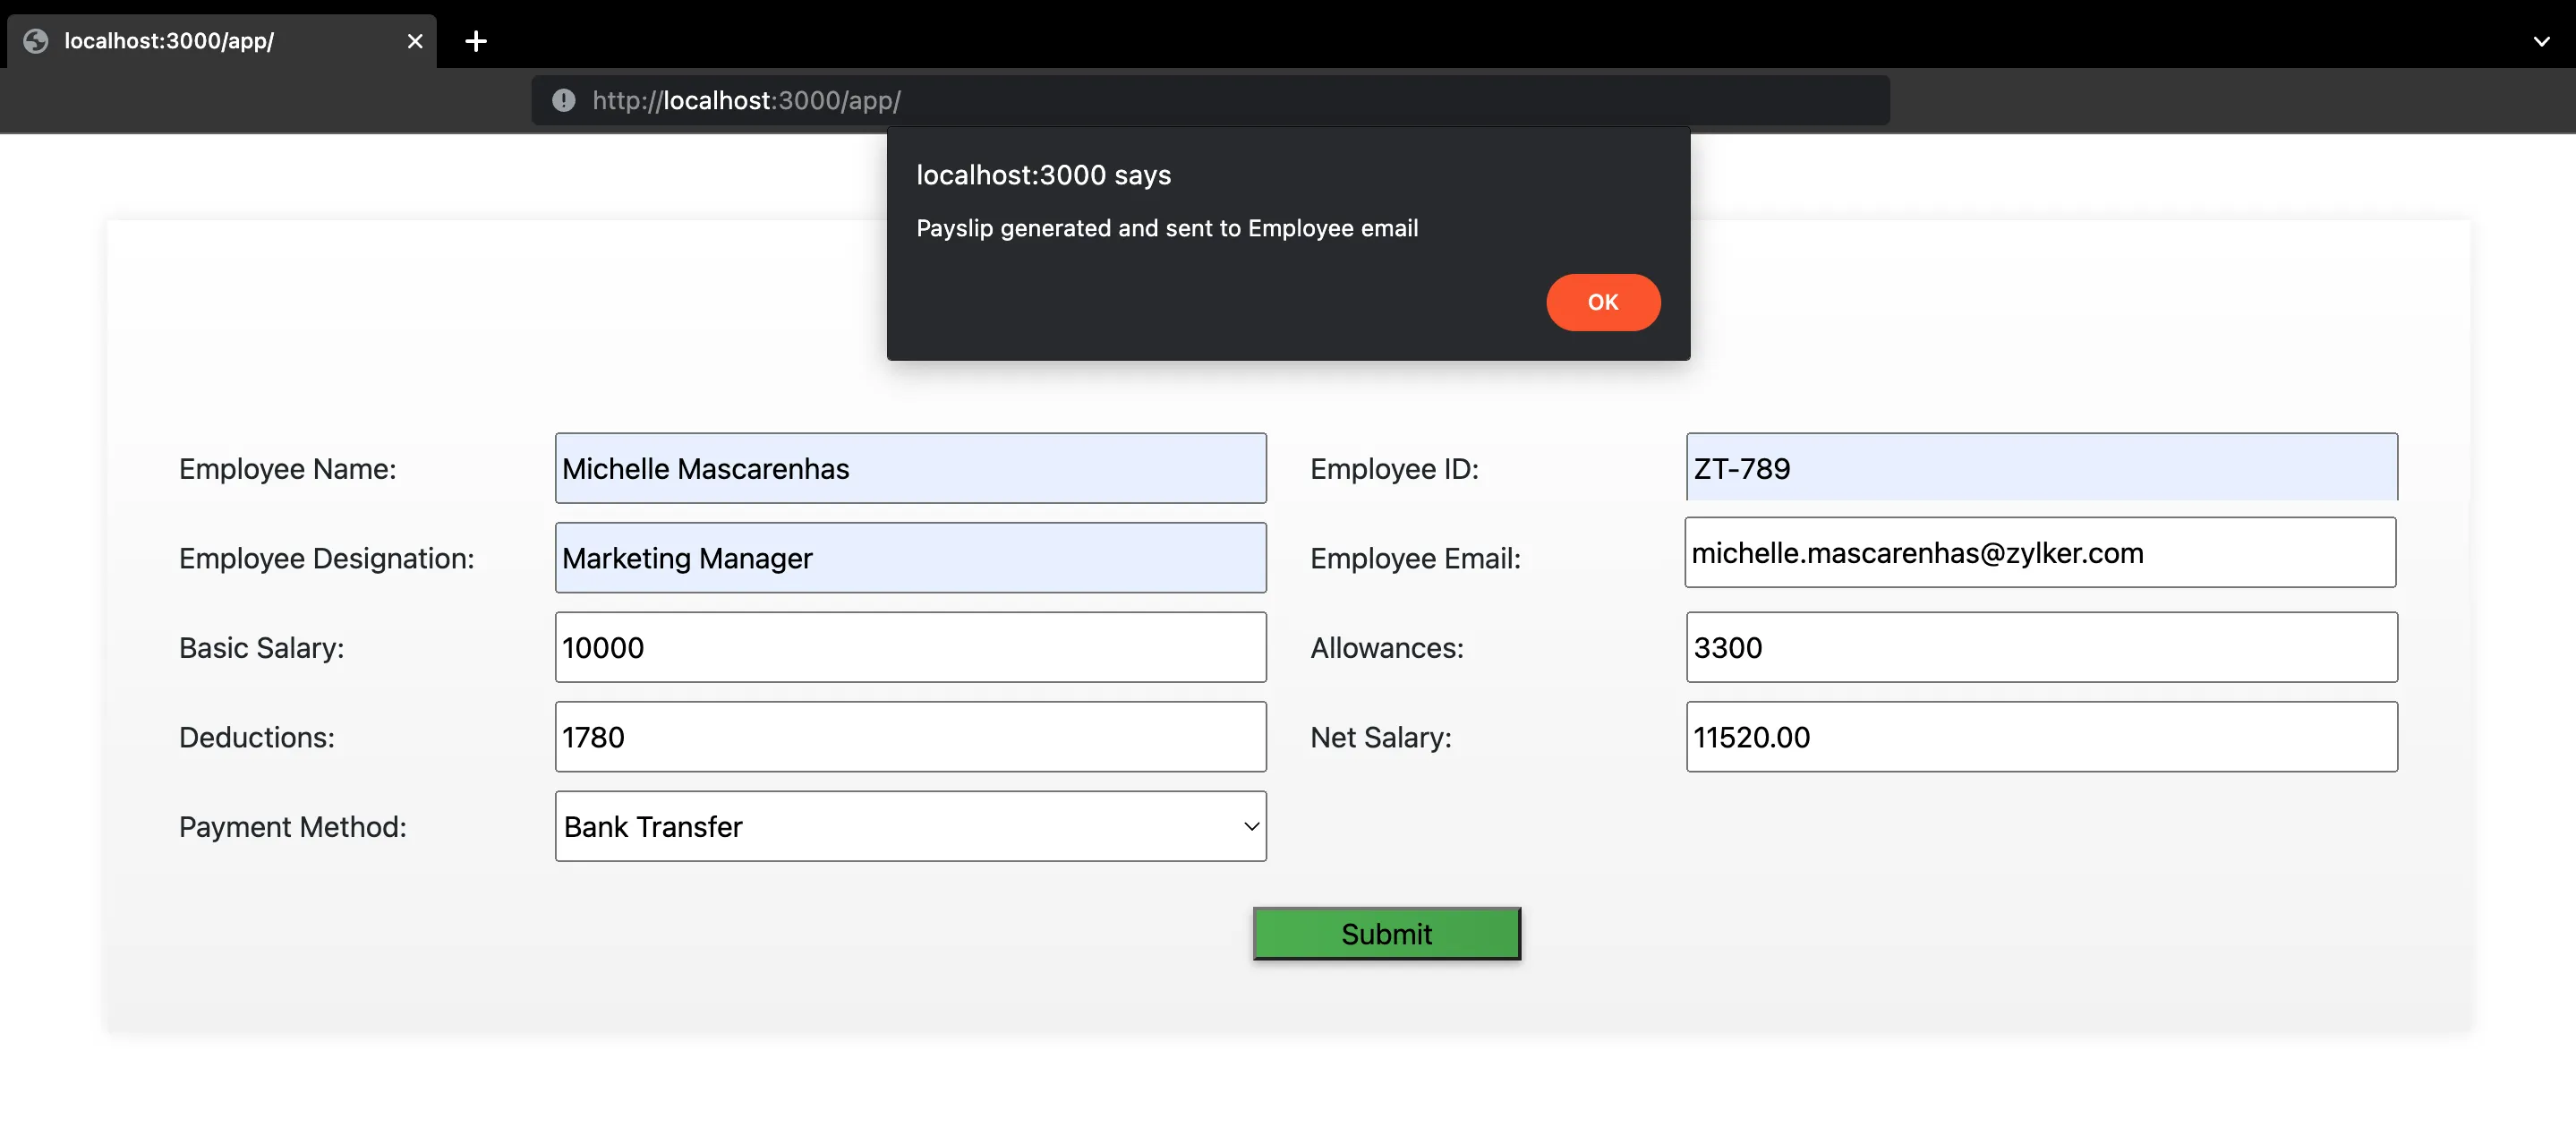The image size is (2576, 1144).
Task: Switch to the localhost:3000/app/ tab
Action: click(x=221, y=41)
